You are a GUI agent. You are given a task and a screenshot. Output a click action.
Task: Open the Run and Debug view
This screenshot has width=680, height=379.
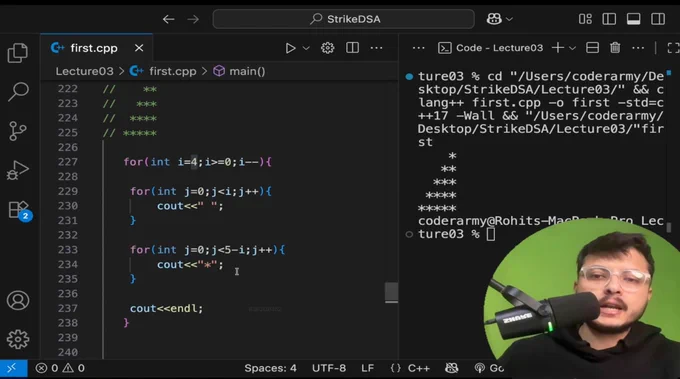[18, 170]
